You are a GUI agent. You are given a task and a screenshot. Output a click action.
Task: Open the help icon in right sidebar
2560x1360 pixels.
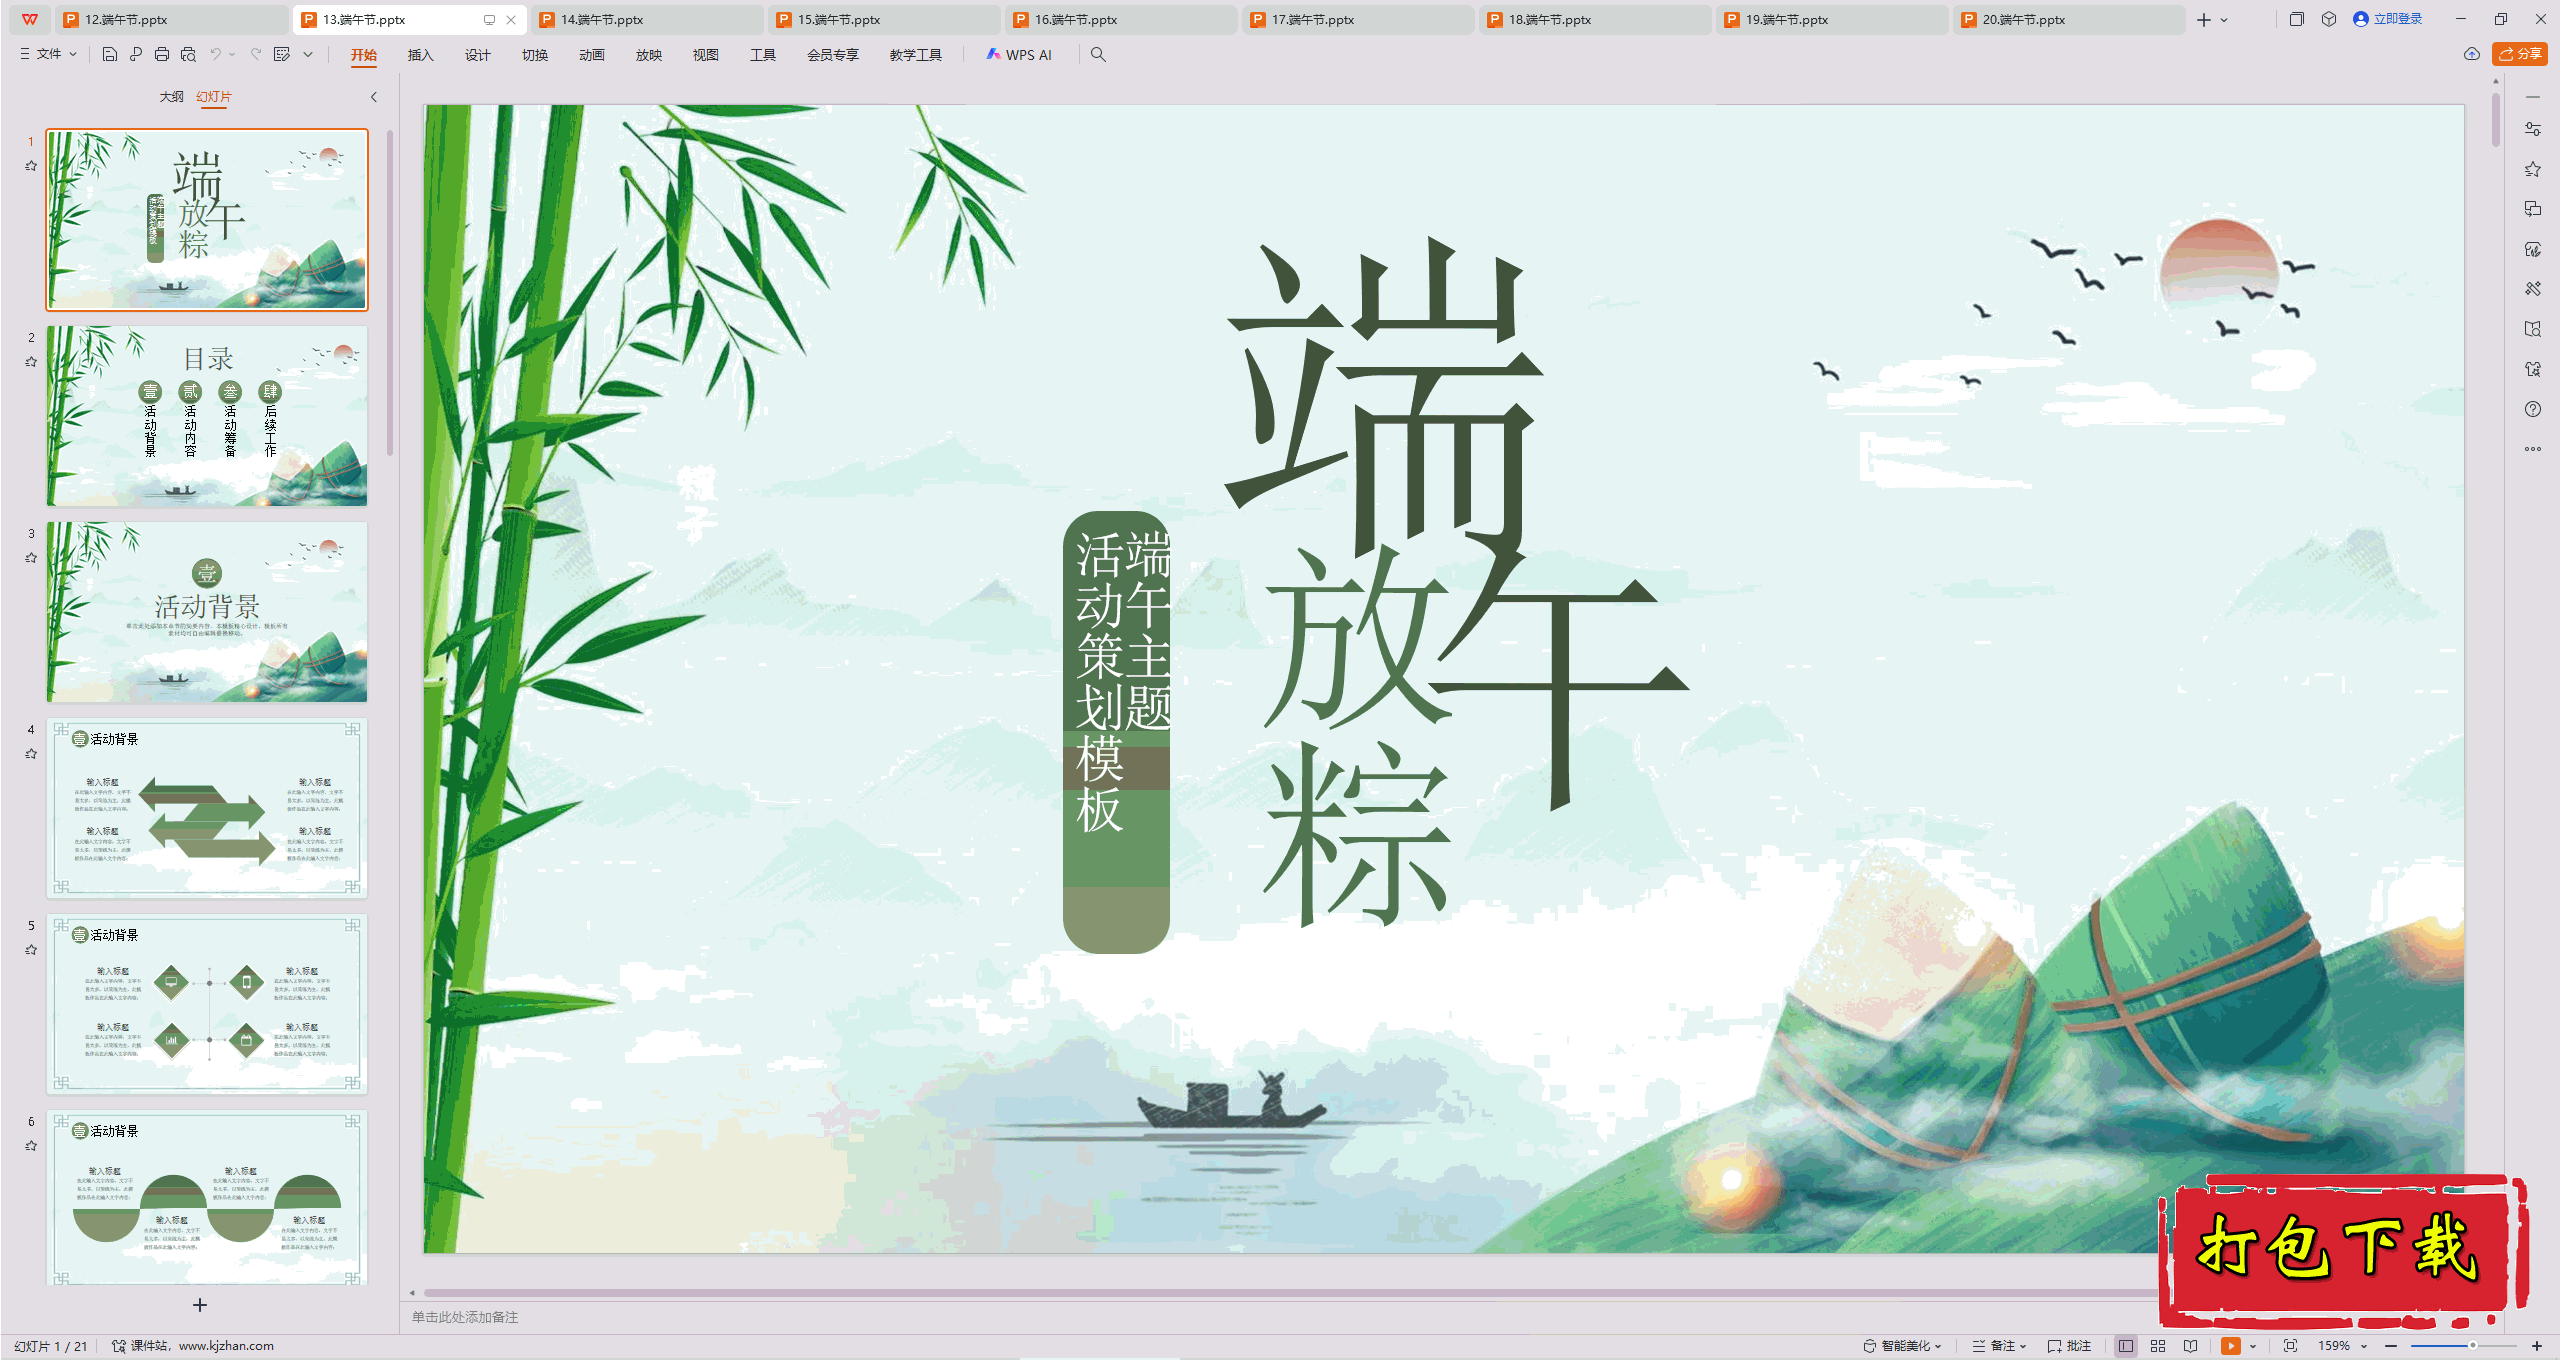pos(2533,409)
